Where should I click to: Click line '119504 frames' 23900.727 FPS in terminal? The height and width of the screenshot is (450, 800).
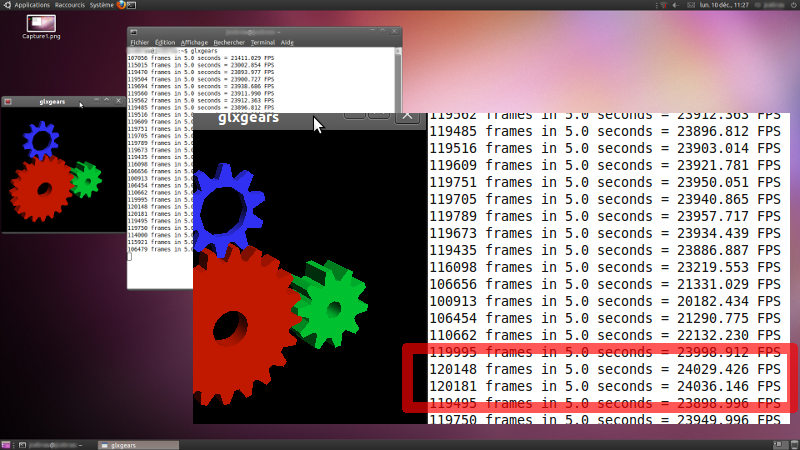201,80
